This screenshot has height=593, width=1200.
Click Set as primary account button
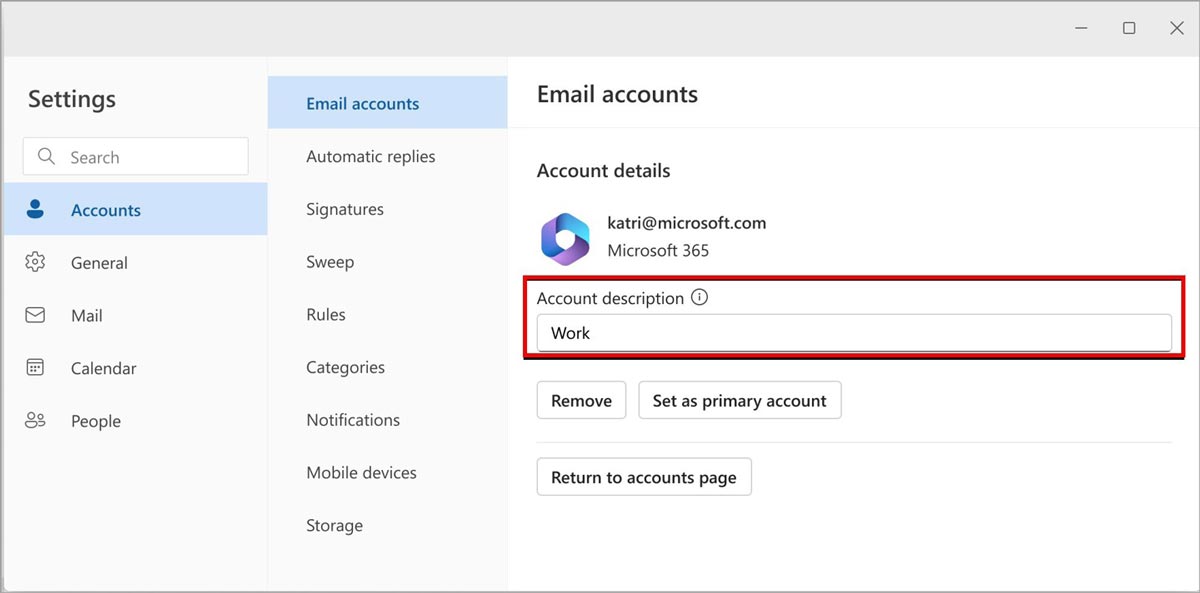click(x=739, y=401)
